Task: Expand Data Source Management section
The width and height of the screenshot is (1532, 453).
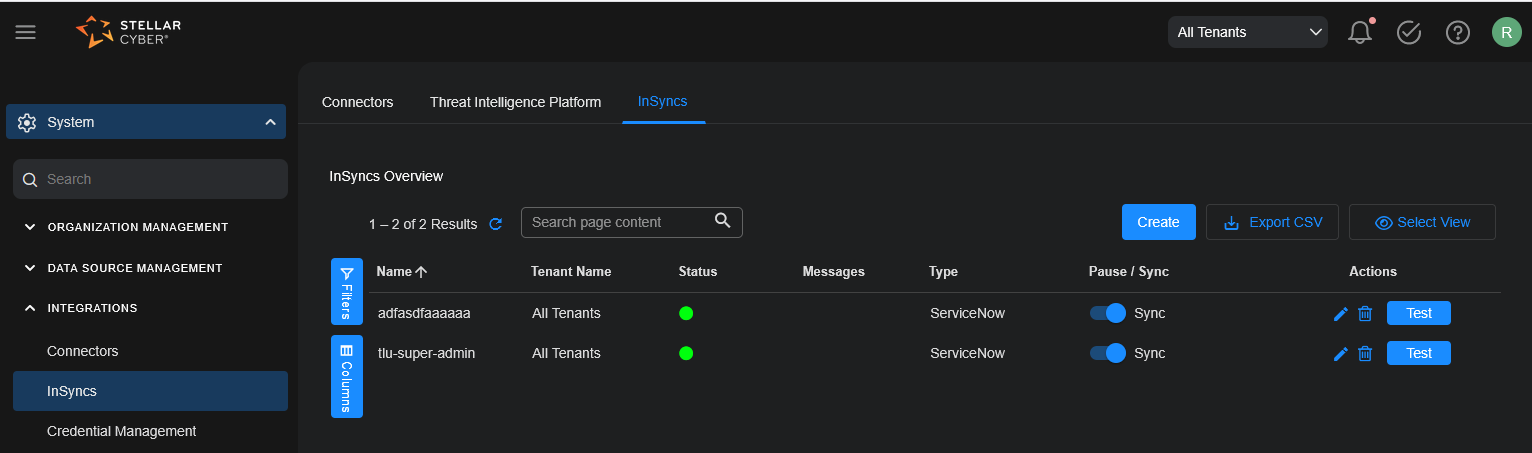Action: click(134, 268)
